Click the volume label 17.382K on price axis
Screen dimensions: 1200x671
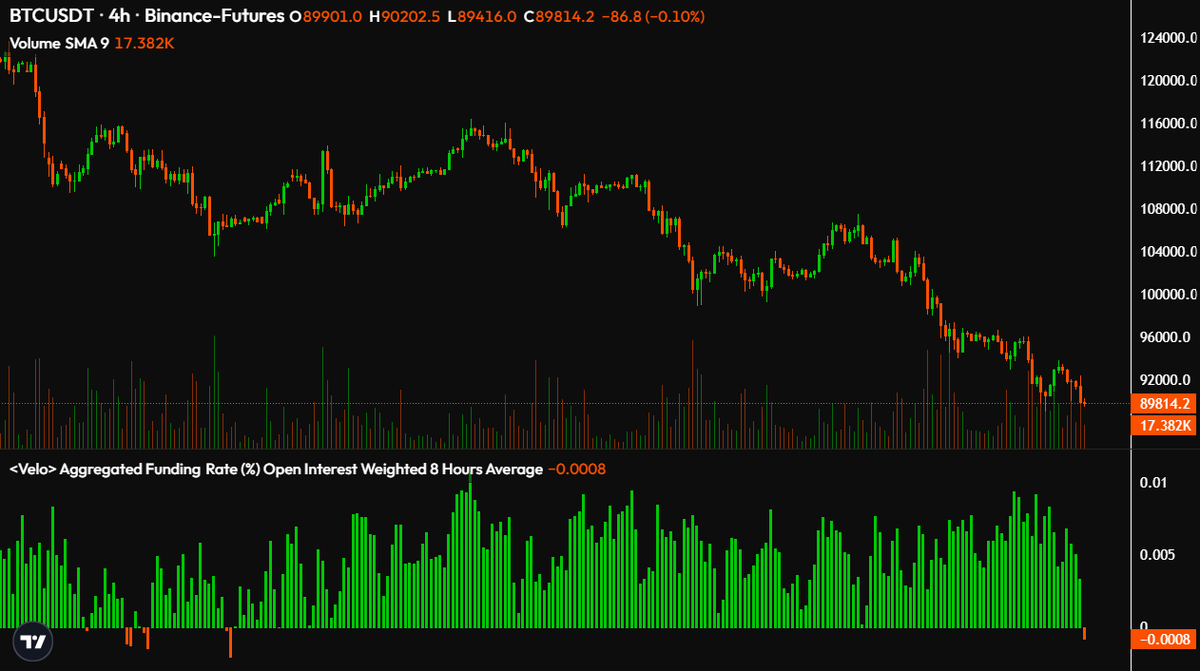pos(1163,426)
